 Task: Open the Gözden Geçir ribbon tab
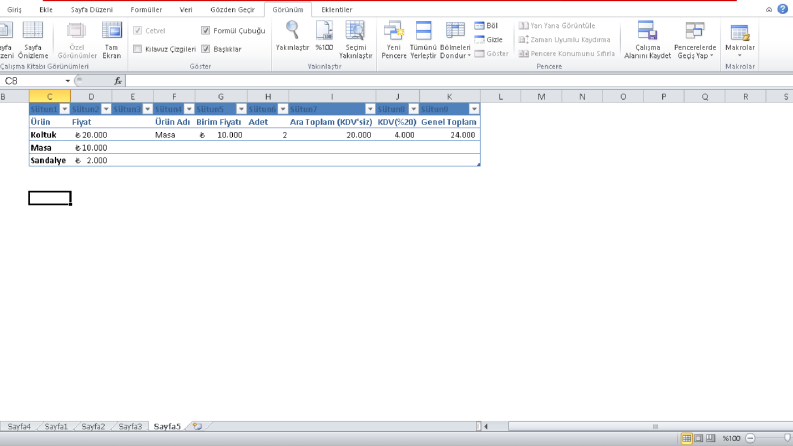[233, 10]
